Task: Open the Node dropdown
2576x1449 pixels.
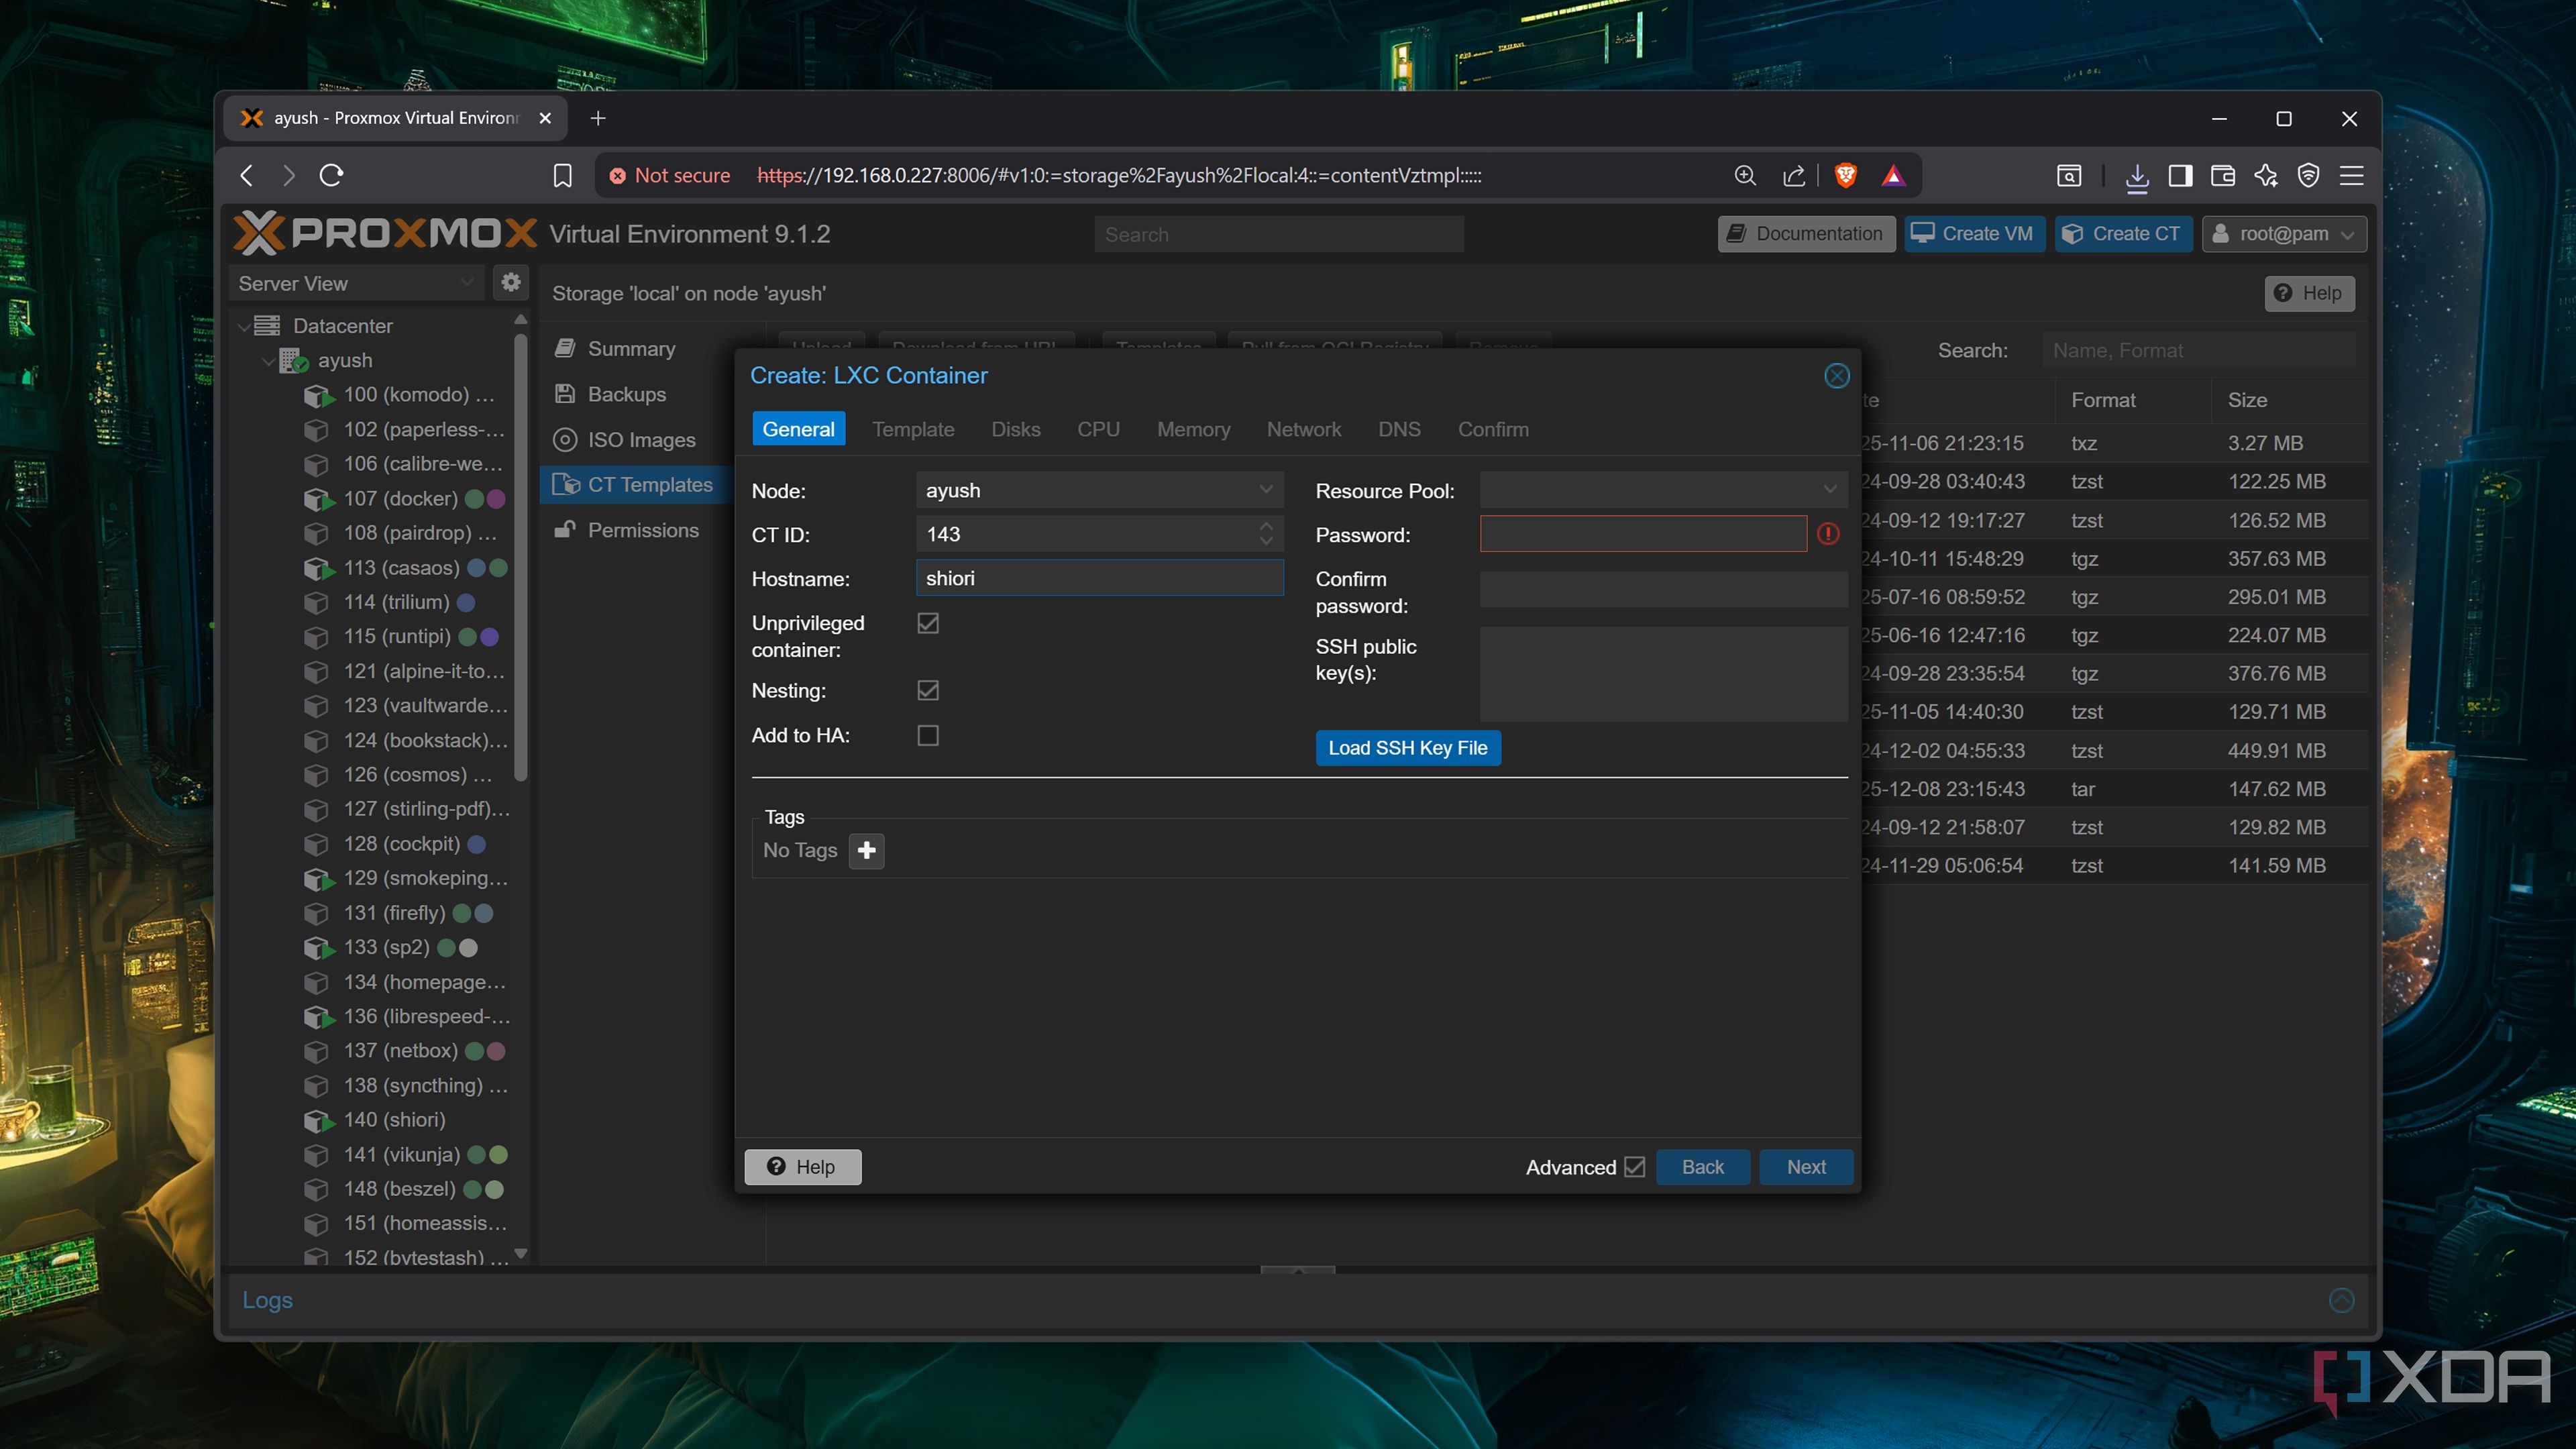Action: [1265, 490]
